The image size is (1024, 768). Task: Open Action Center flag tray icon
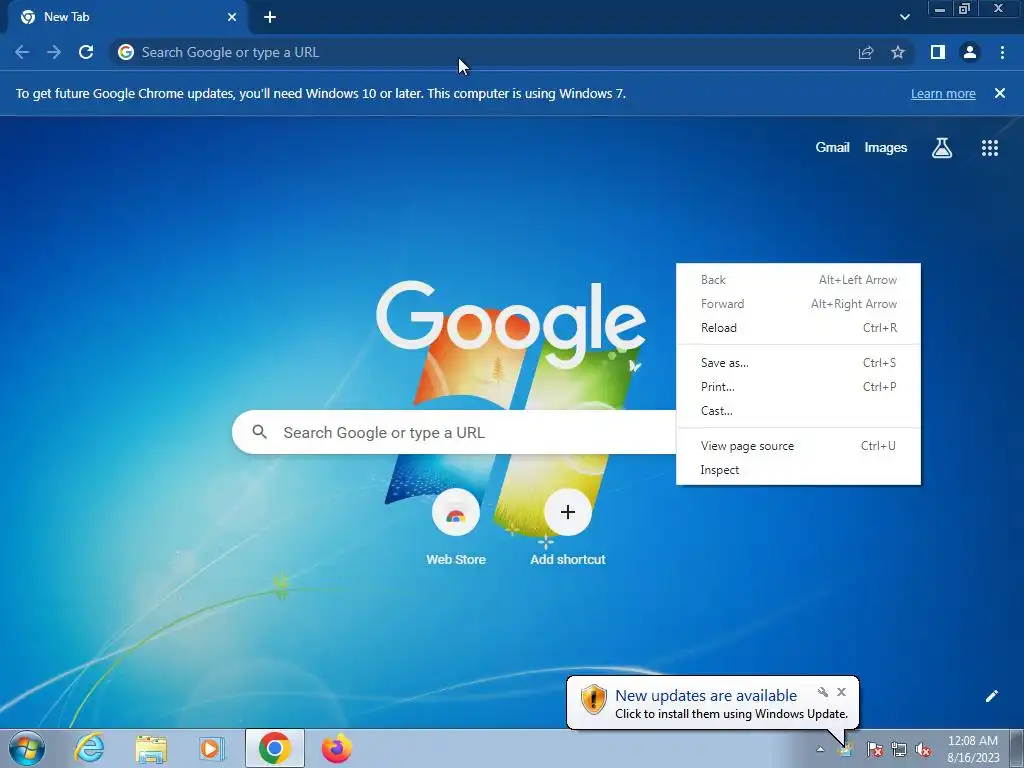(874, 750)
